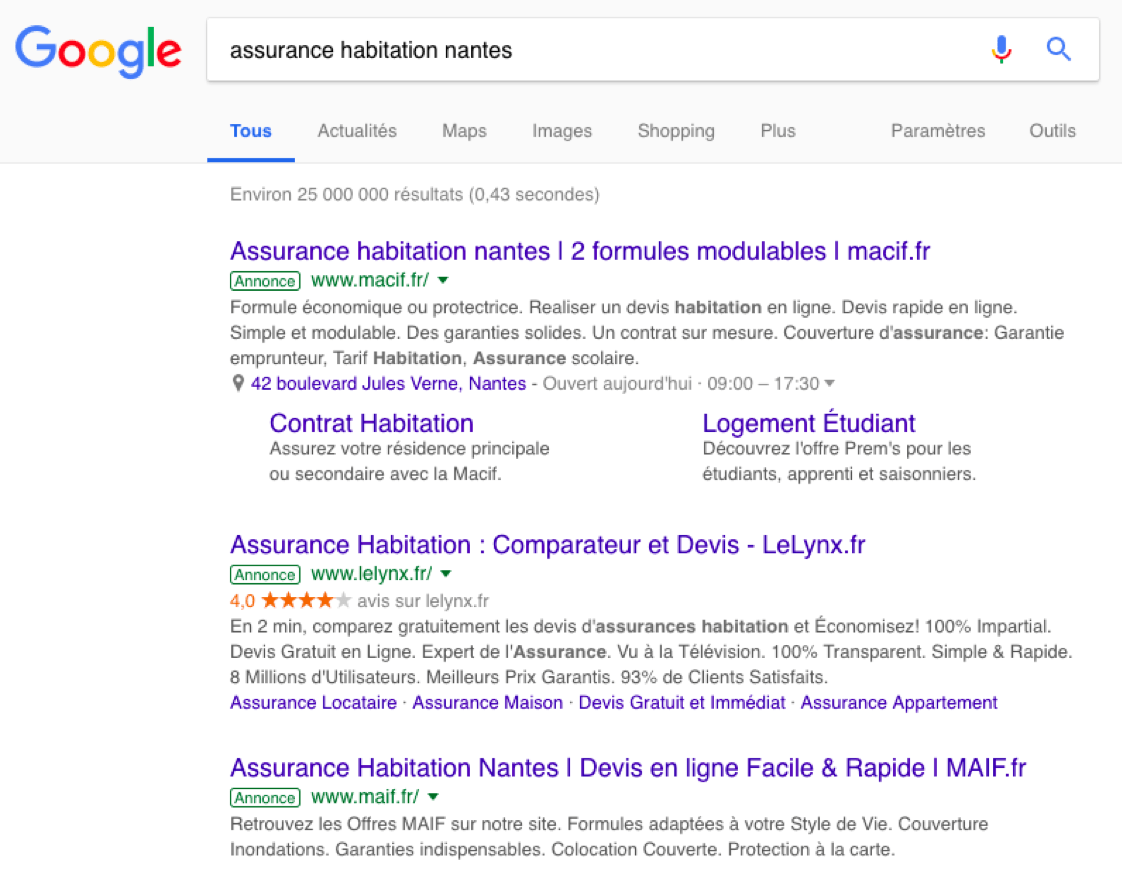Open Logement Étudiant sitelink
The height and width of the screenshot is (870, 1122).
click(809, 423)
